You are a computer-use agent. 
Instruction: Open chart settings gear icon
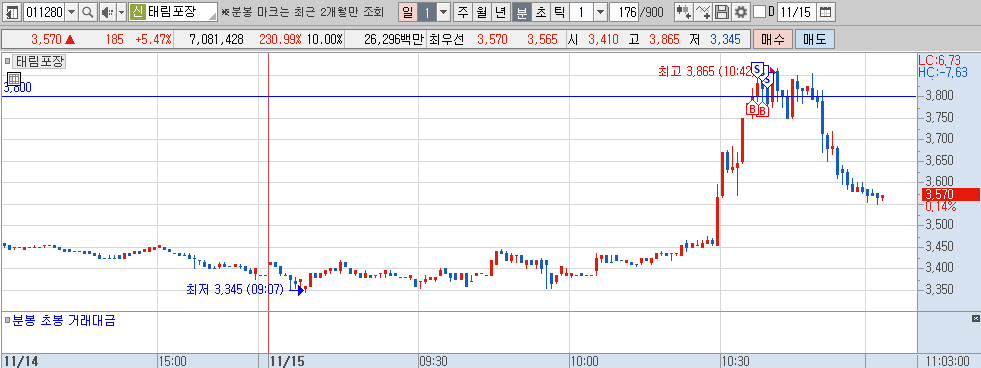741,12
